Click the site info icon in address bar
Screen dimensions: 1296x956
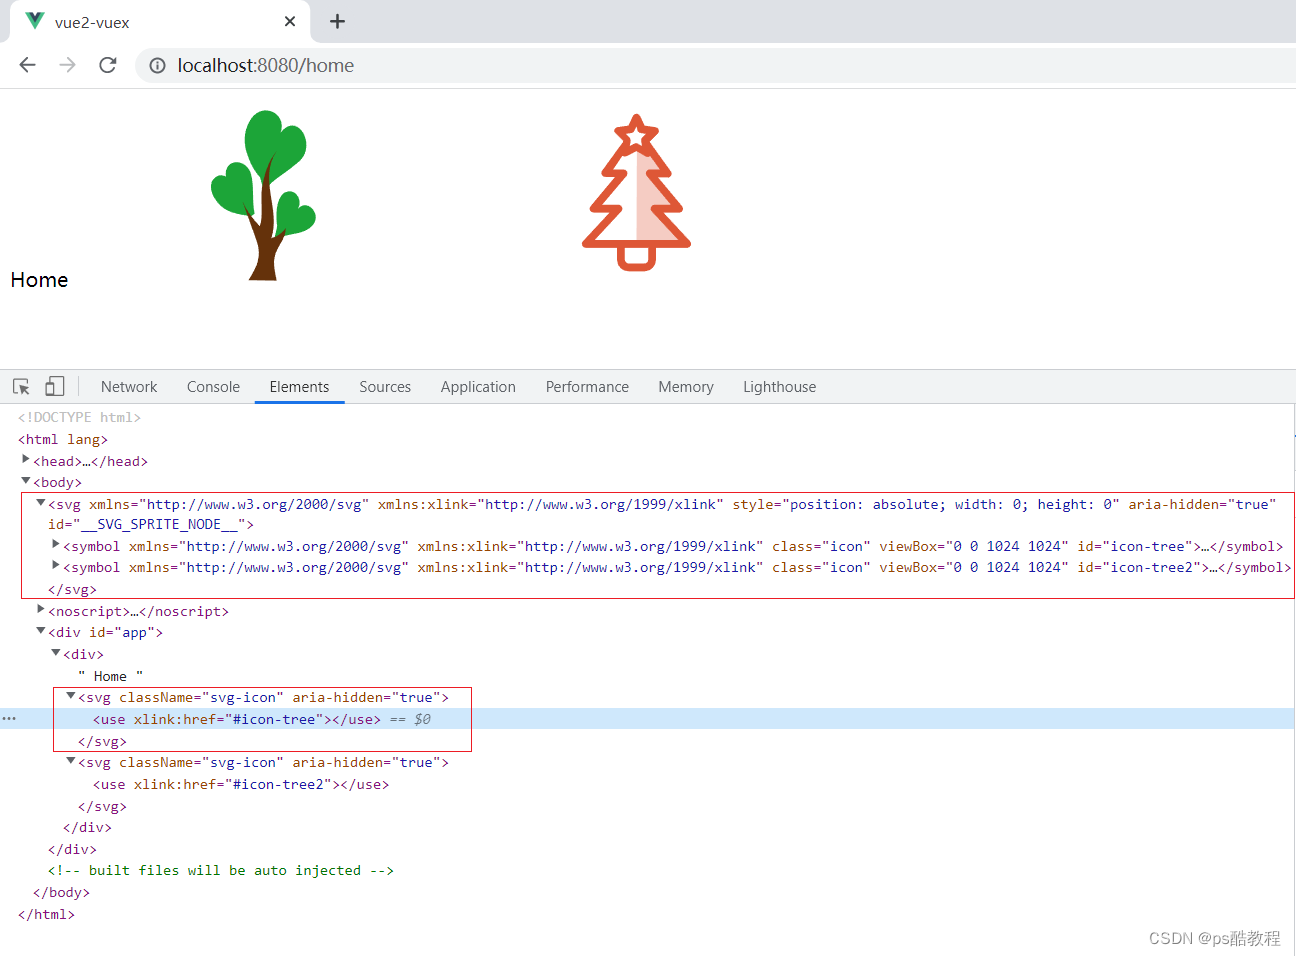157,65
